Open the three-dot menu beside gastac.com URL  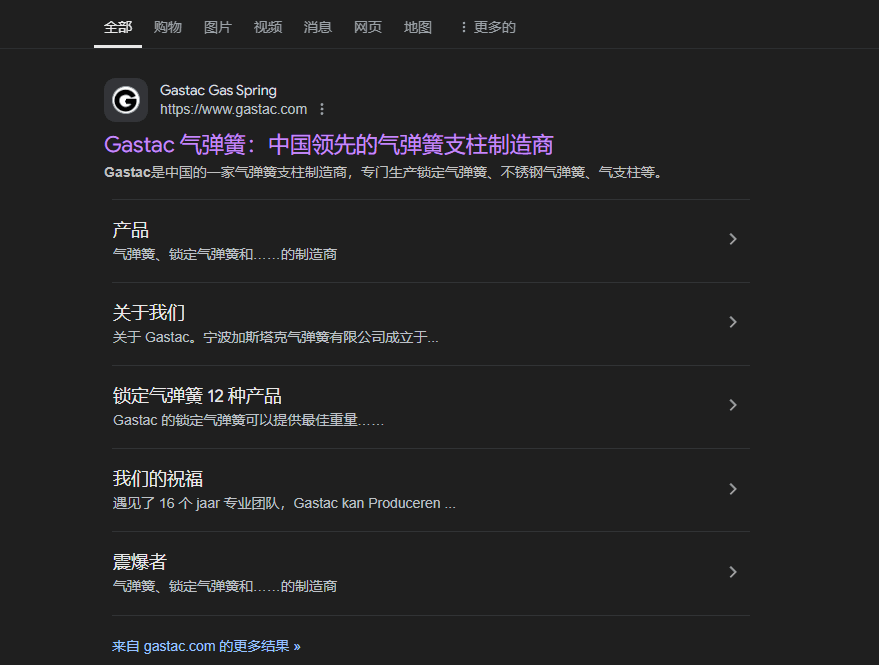point(322,109)
